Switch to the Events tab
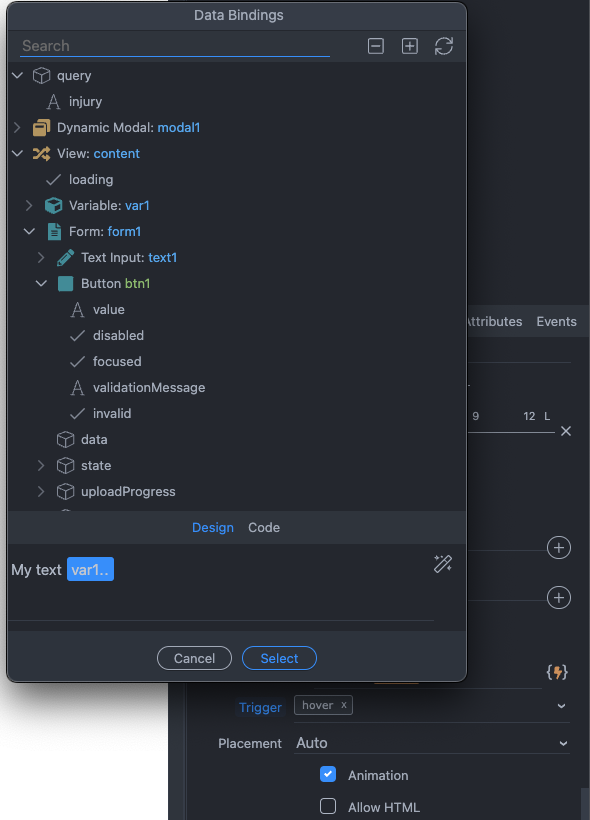Viewport: 590px width, 820px height. pyautogui.click(x=556, y=321)
